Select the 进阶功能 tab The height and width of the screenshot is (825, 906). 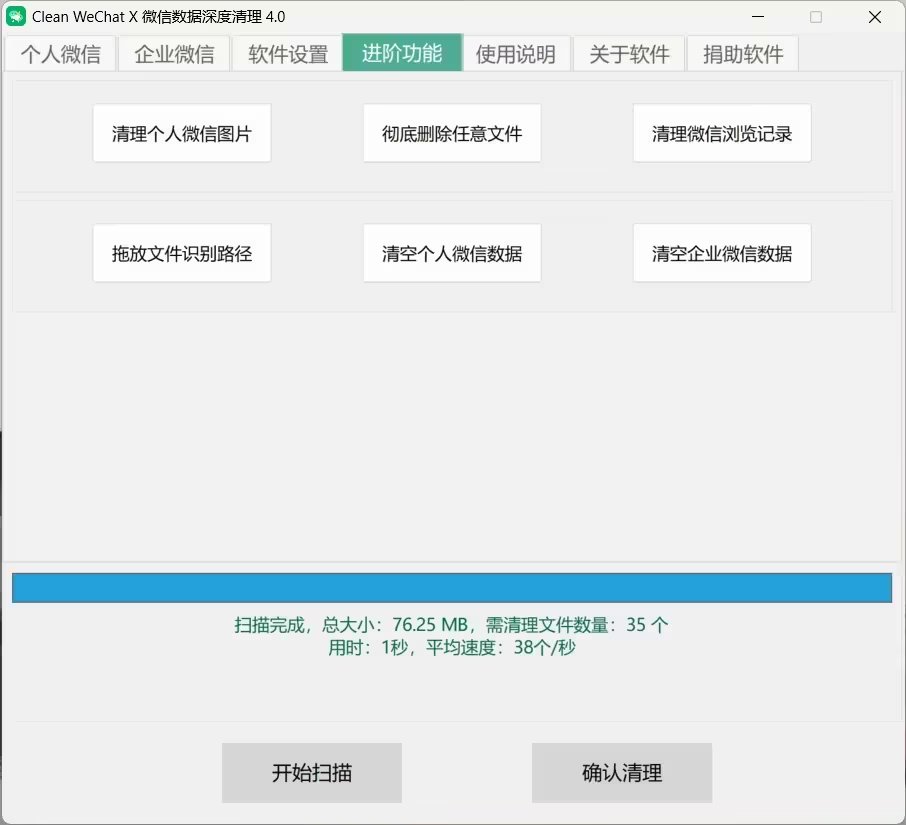pyautogui.click(x=402, y=53)
